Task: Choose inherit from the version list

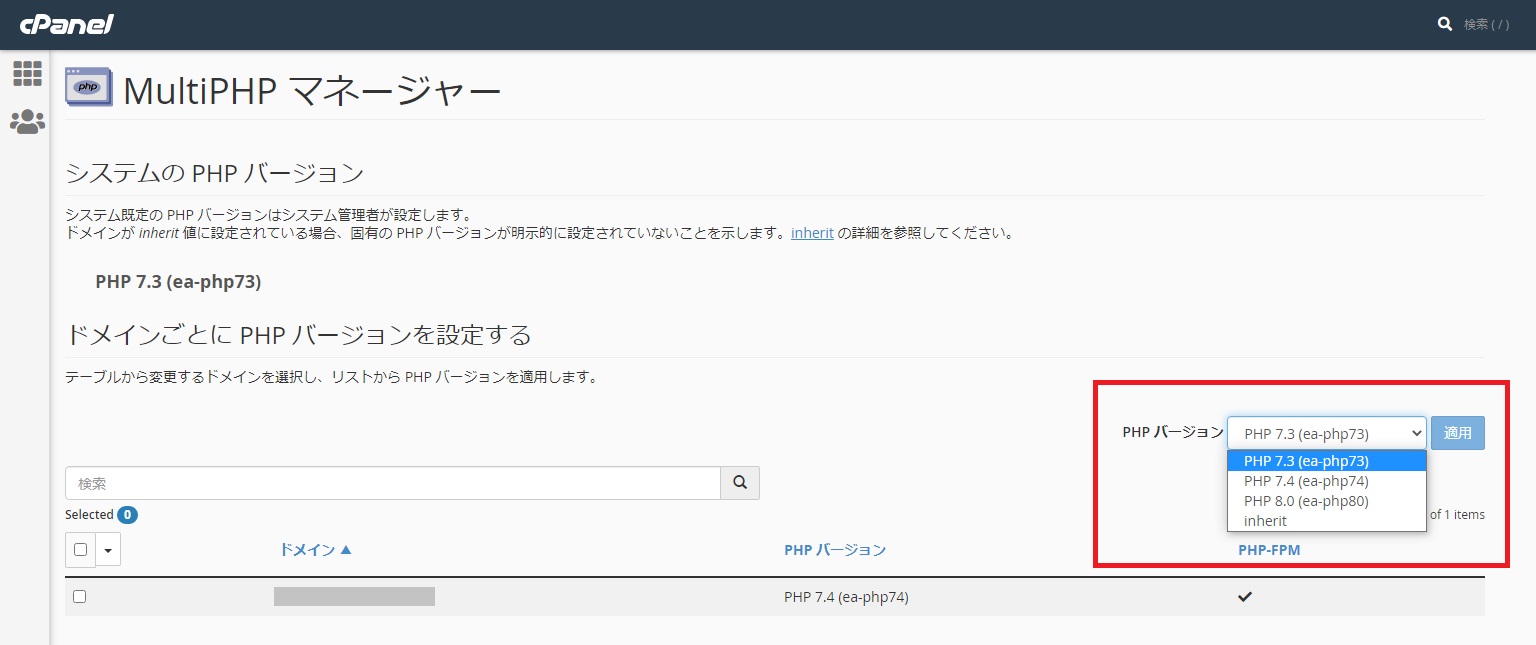Action: (1326, 521)
